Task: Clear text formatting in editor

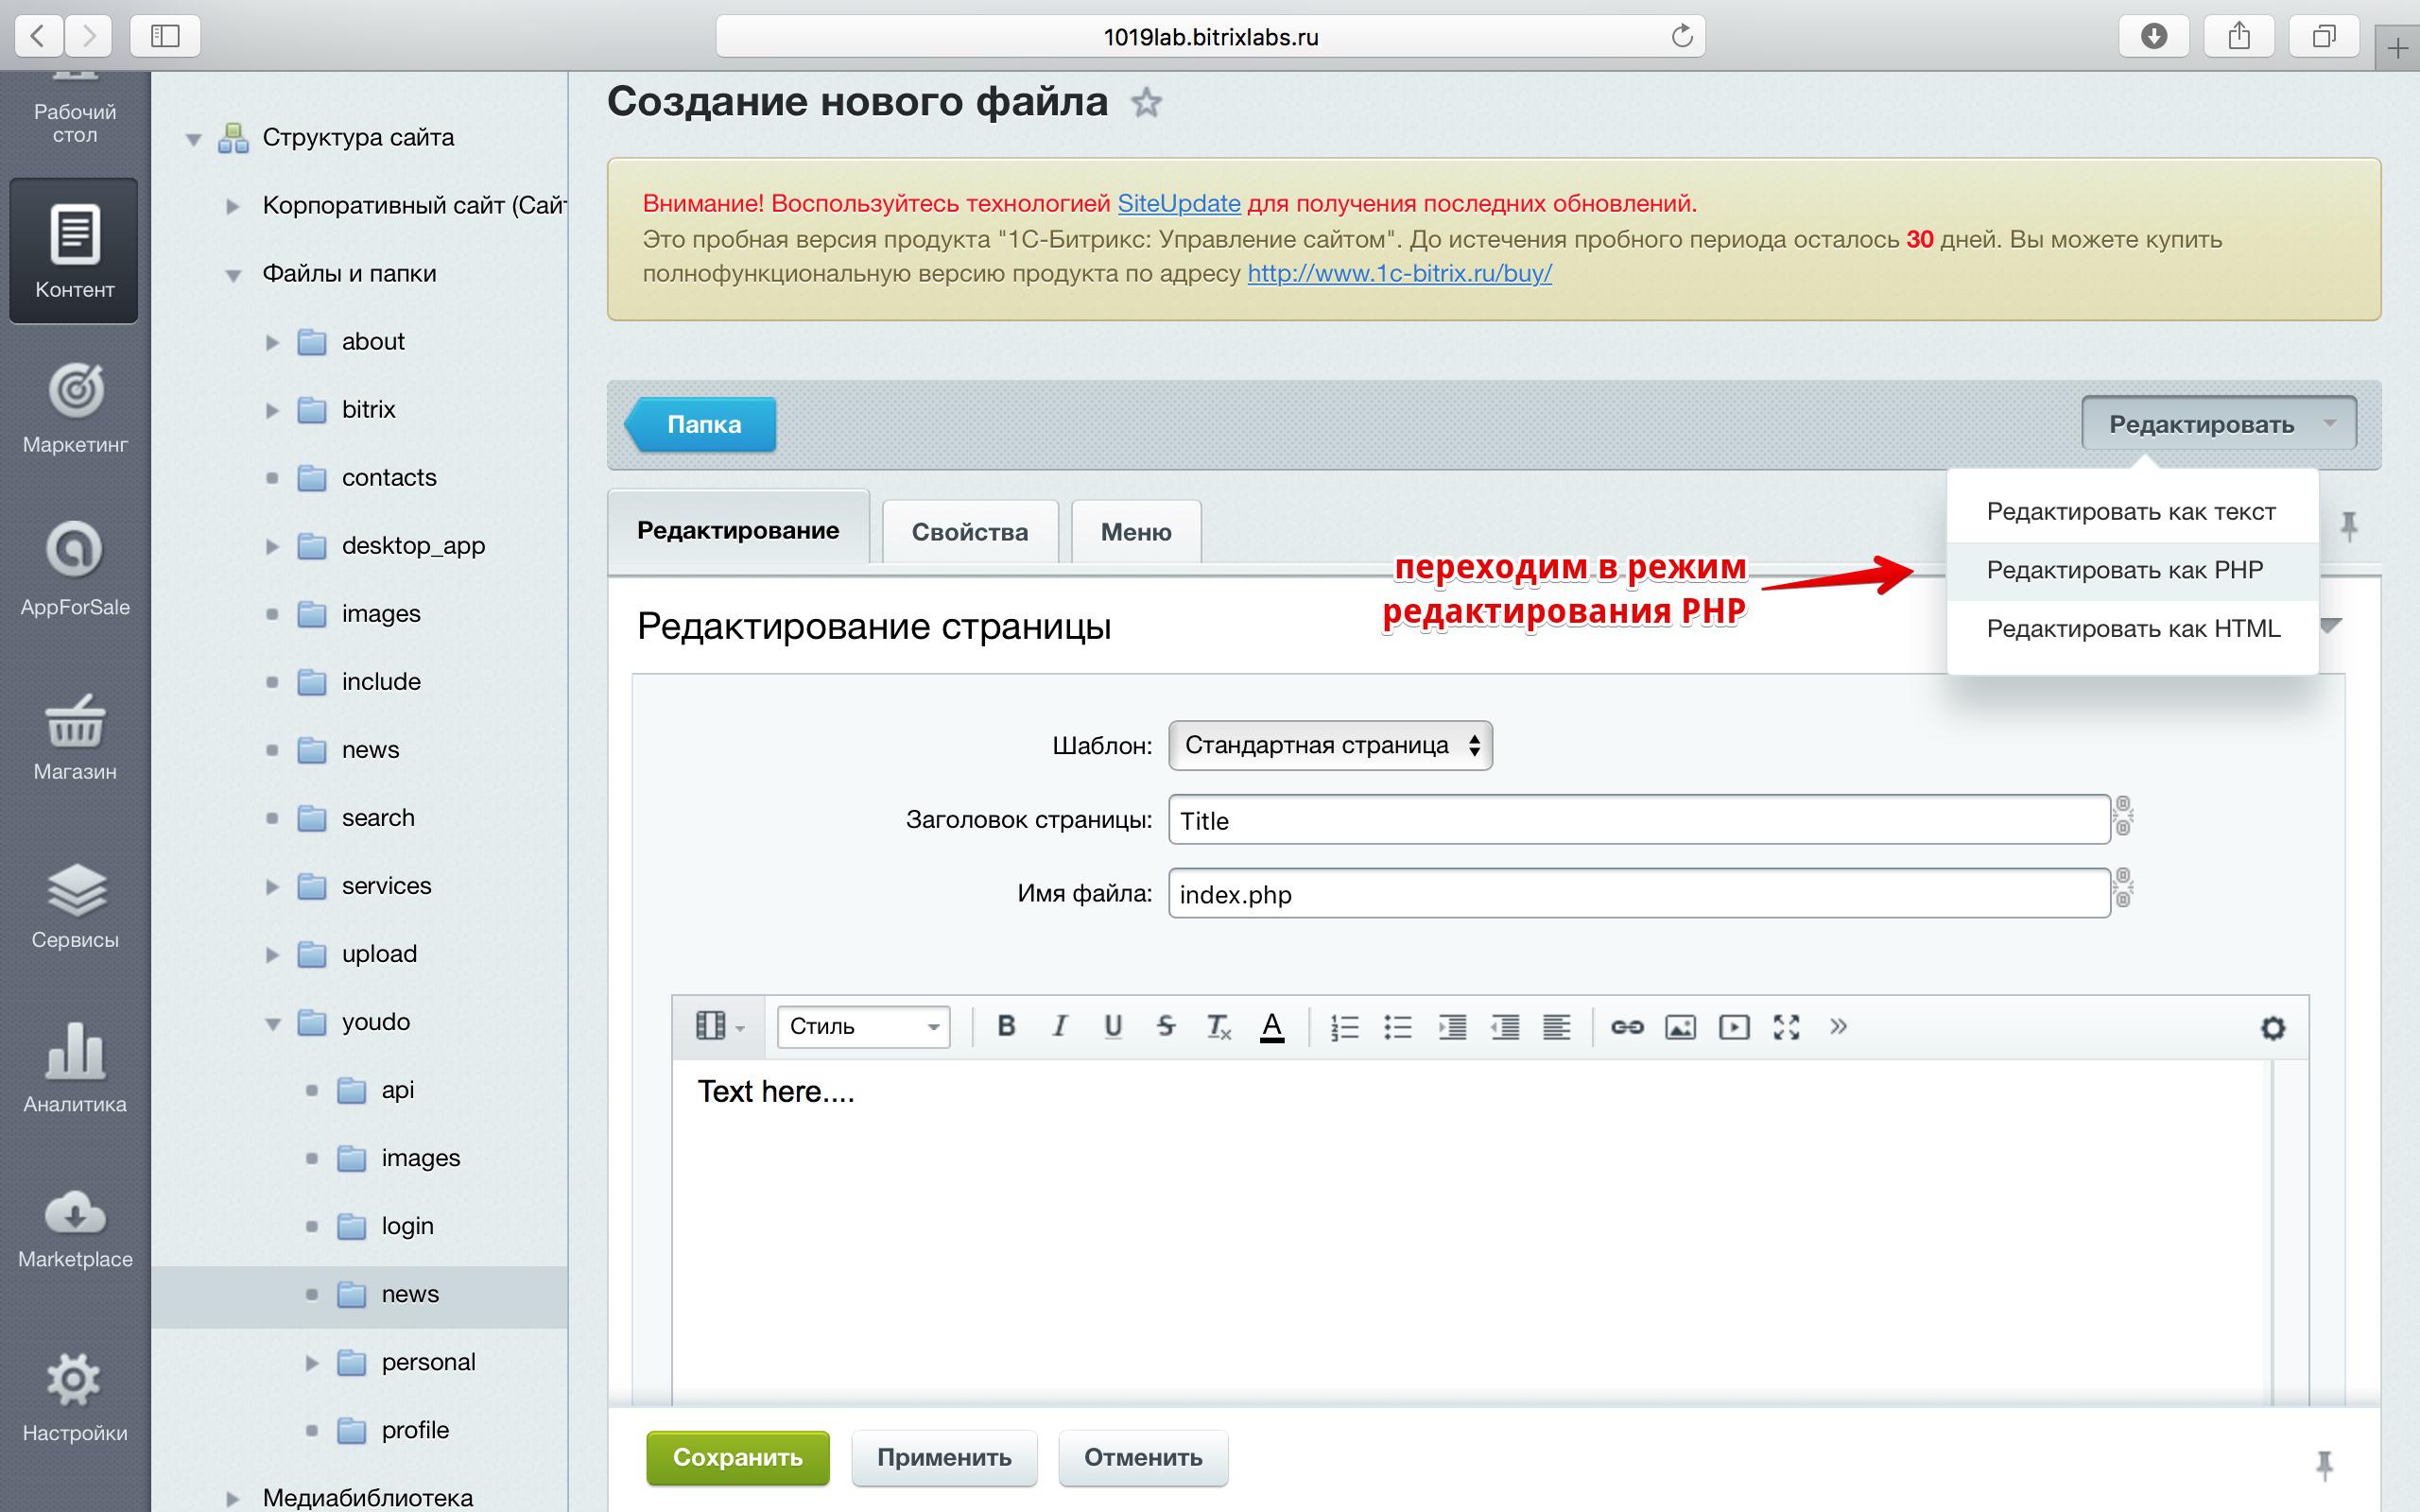Action: click(1219, 1026)
